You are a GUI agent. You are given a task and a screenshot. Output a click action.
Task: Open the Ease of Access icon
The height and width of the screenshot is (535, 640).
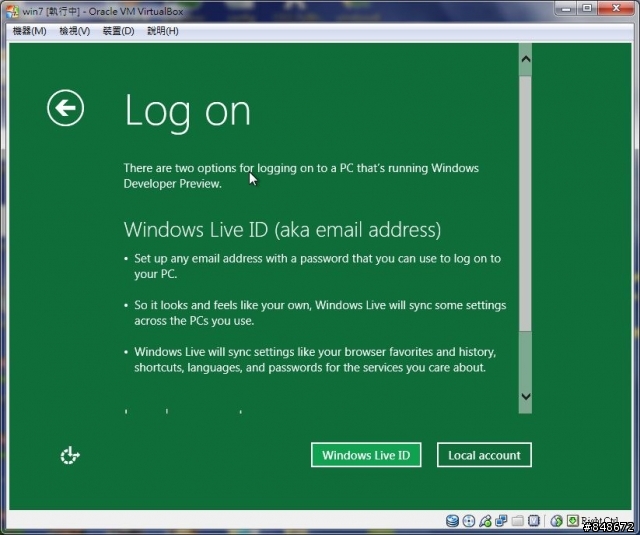pos(70,455)
